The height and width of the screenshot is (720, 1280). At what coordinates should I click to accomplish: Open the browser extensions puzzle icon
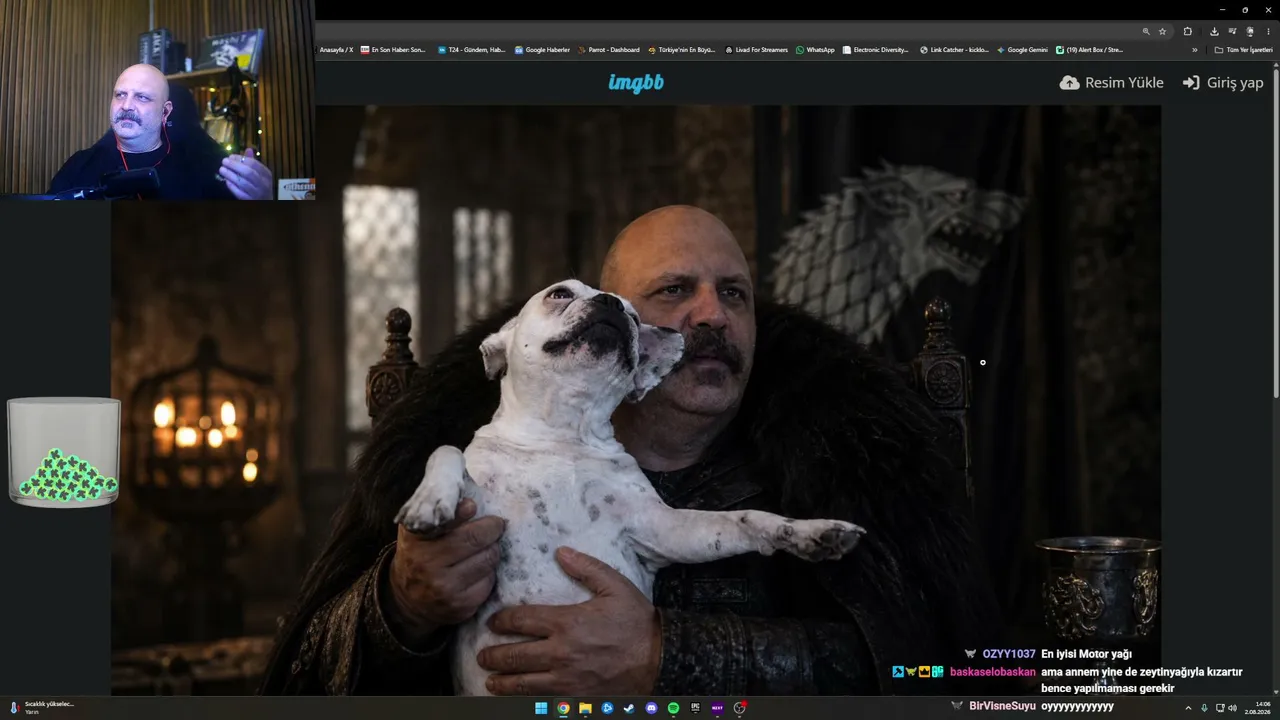point(1188,31)
